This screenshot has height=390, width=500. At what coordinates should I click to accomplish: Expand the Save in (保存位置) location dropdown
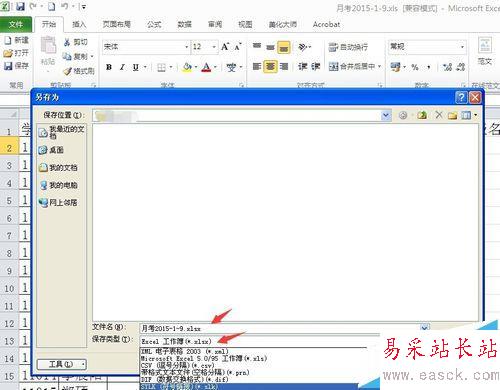[386, 115]
